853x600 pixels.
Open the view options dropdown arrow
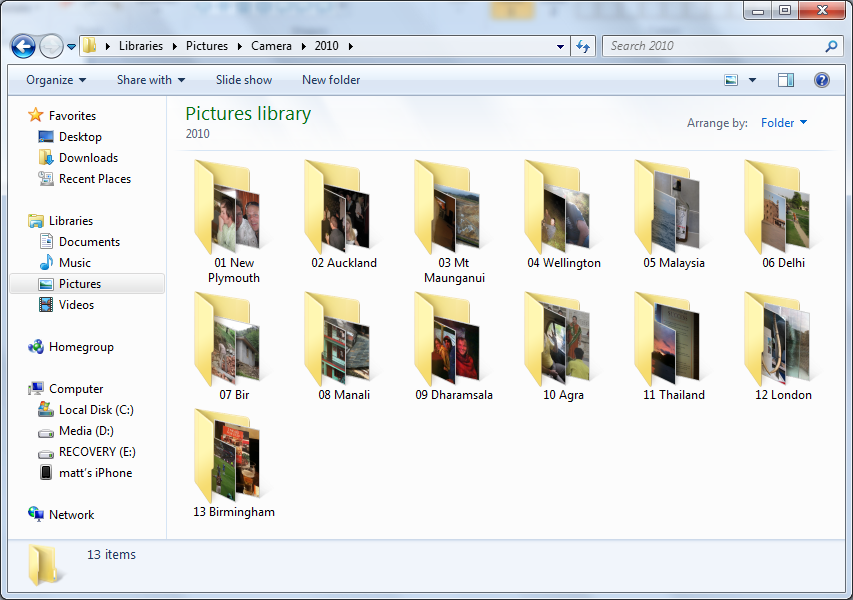[x=752, y=80]
